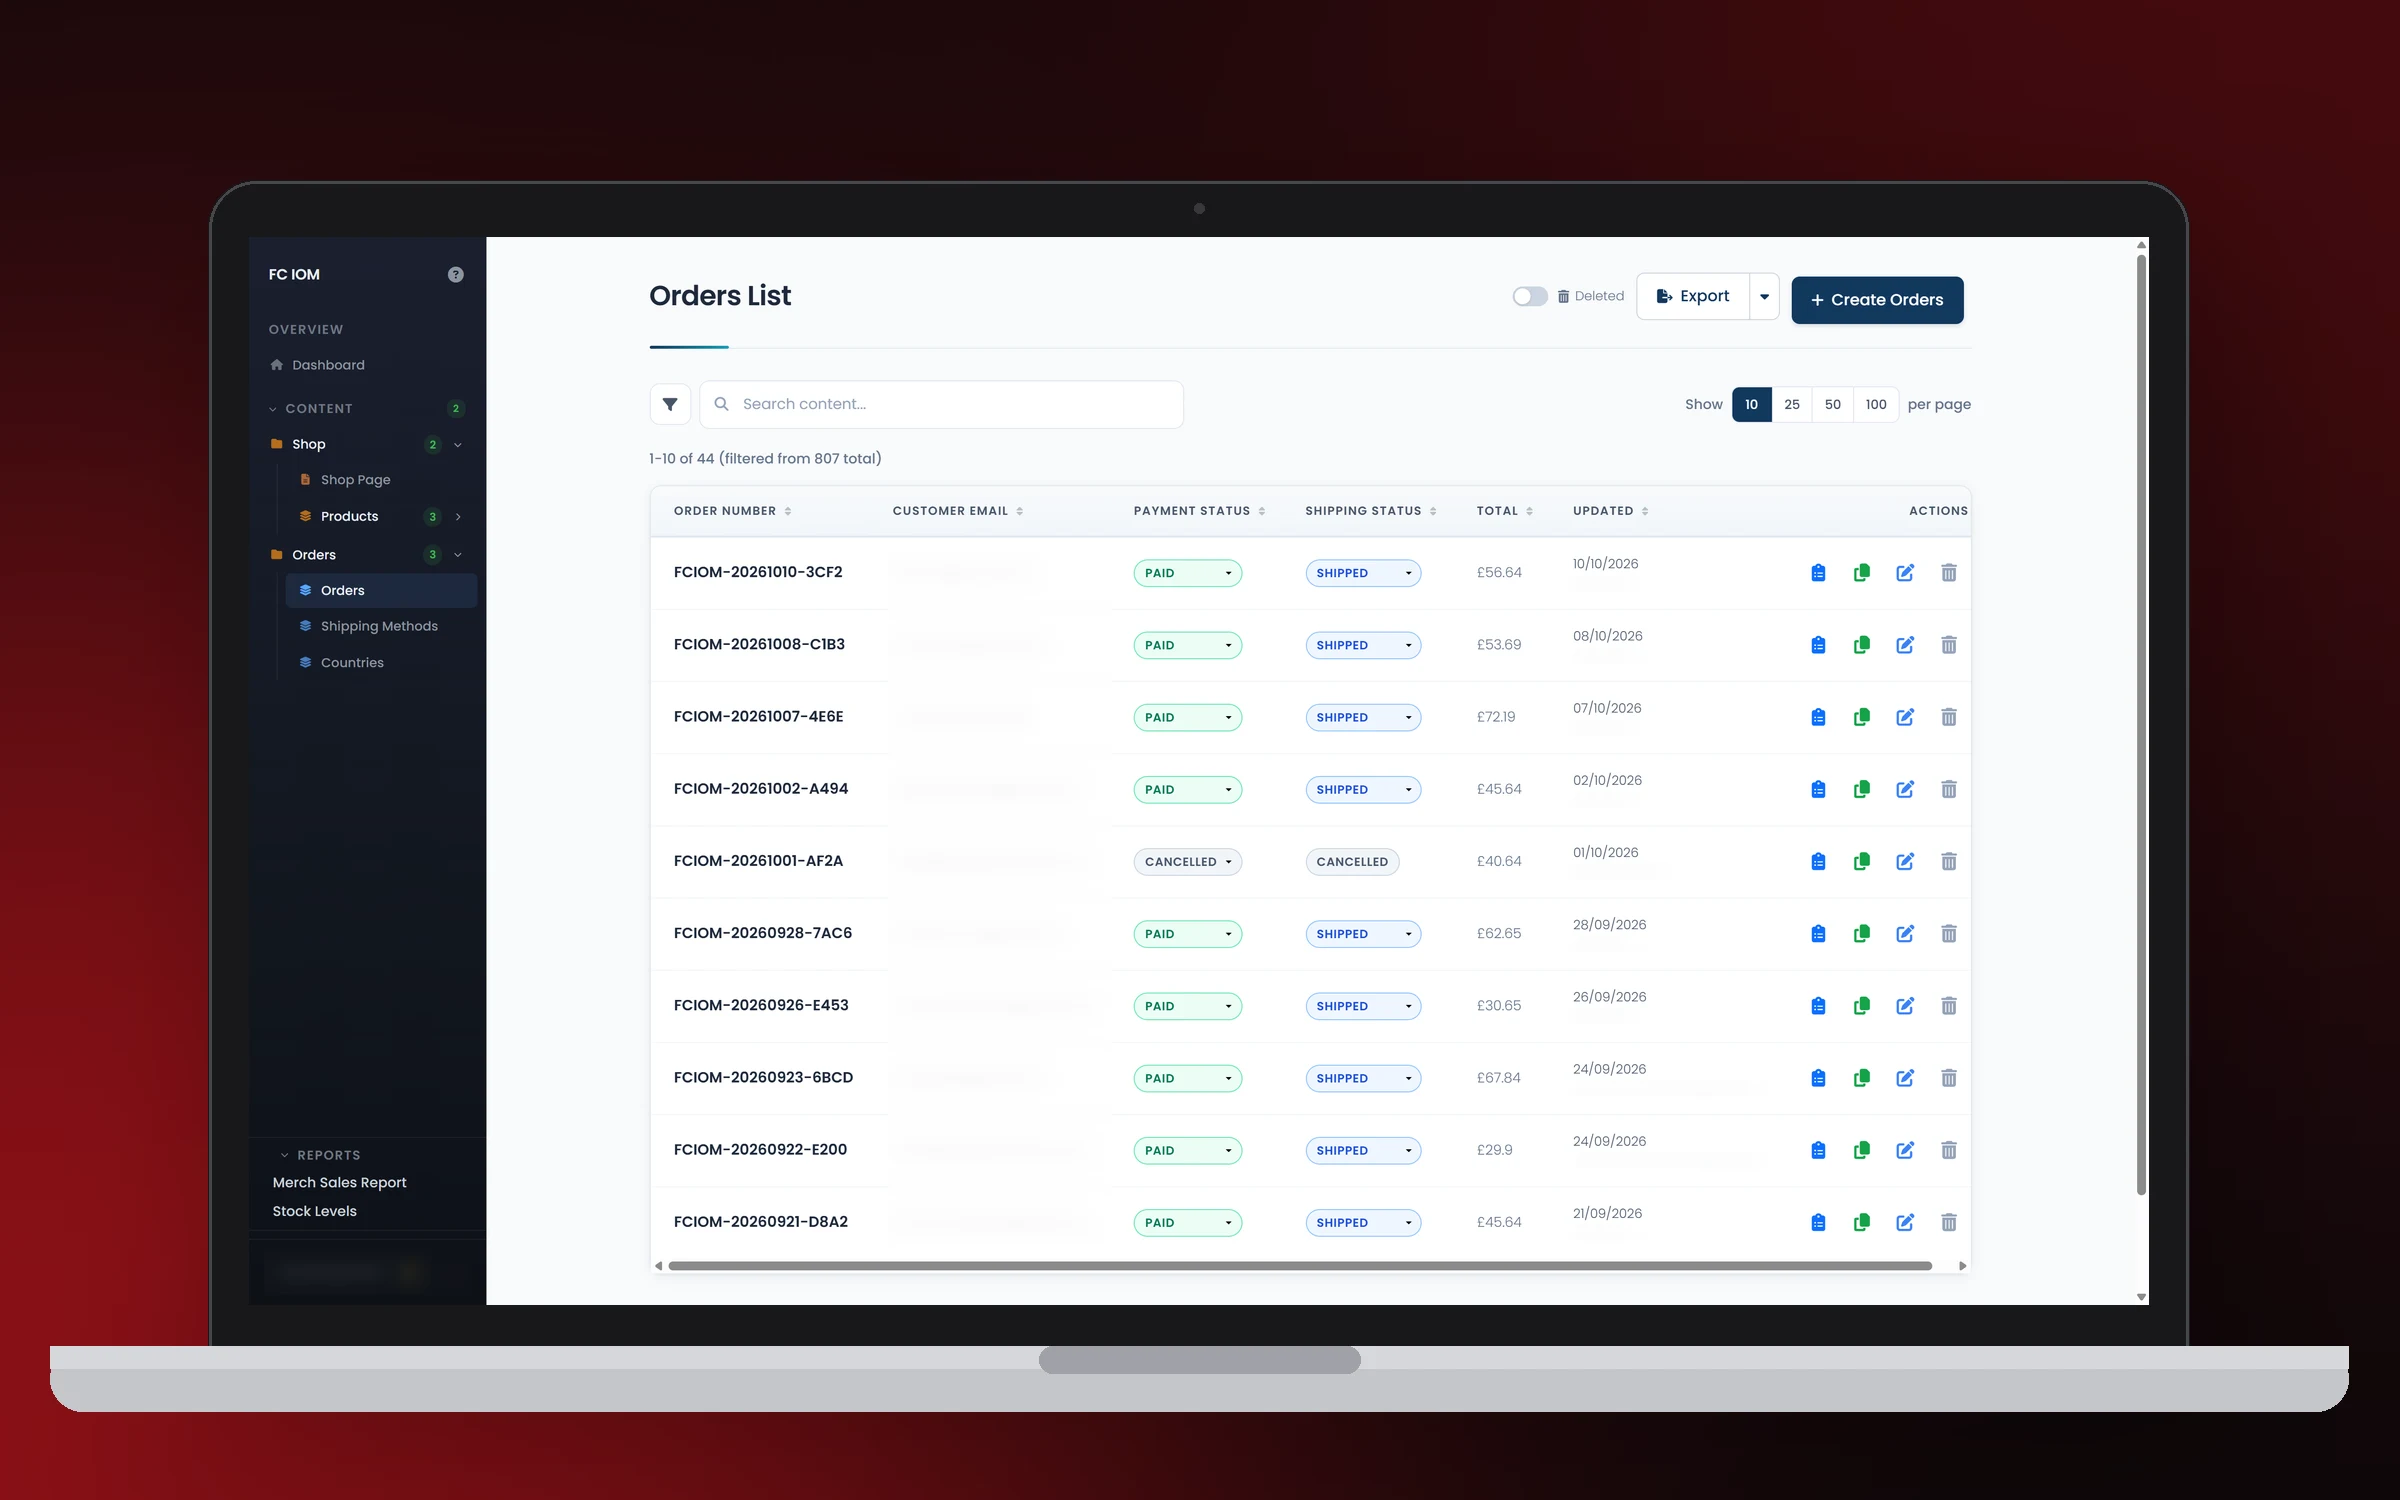This screenshot has height=1500, width=2400.
Task: Duplicate order FCIOM-20261008-C1B3 using the copy icon
Action: pos(1861,645)
